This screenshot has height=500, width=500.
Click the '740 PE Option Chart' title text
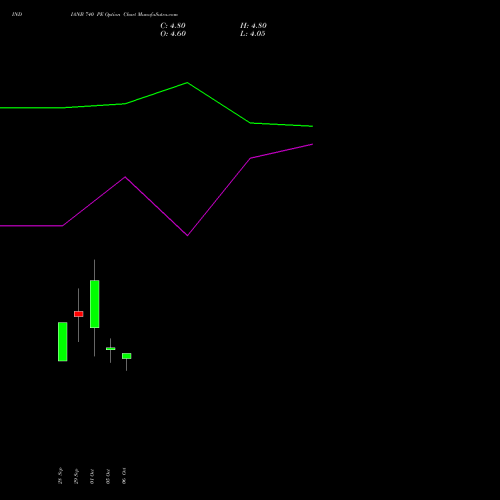point(111,14)
